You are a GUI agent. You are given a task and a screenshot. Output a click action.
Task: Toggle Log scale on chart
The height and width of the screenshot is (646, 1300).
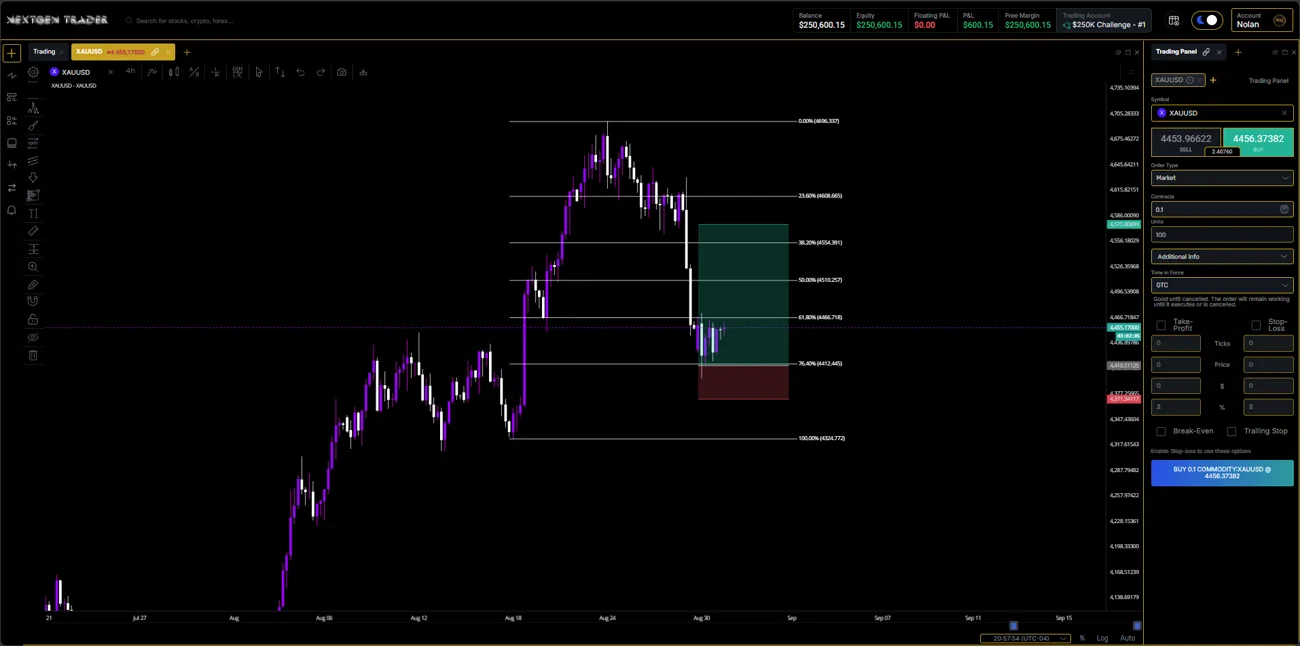1102,638
